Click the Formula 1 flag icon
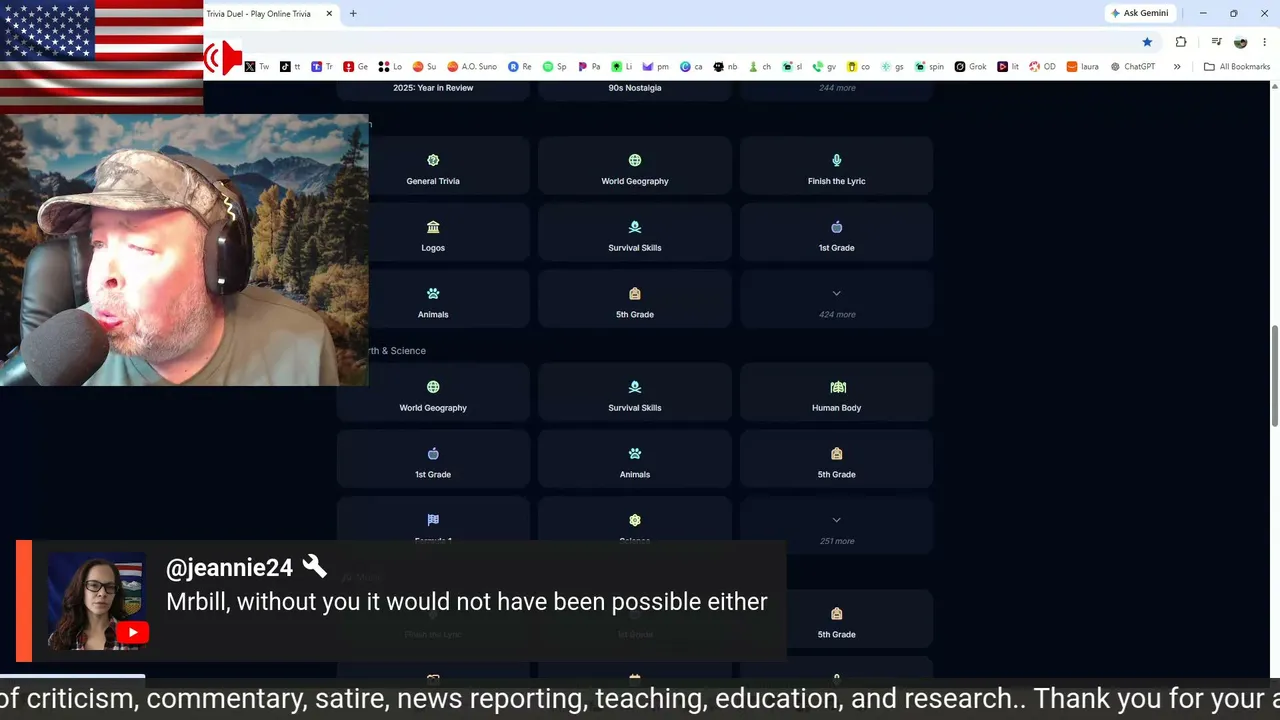The width and height of the screenshot is (1280, 720). tap(433, 520)
